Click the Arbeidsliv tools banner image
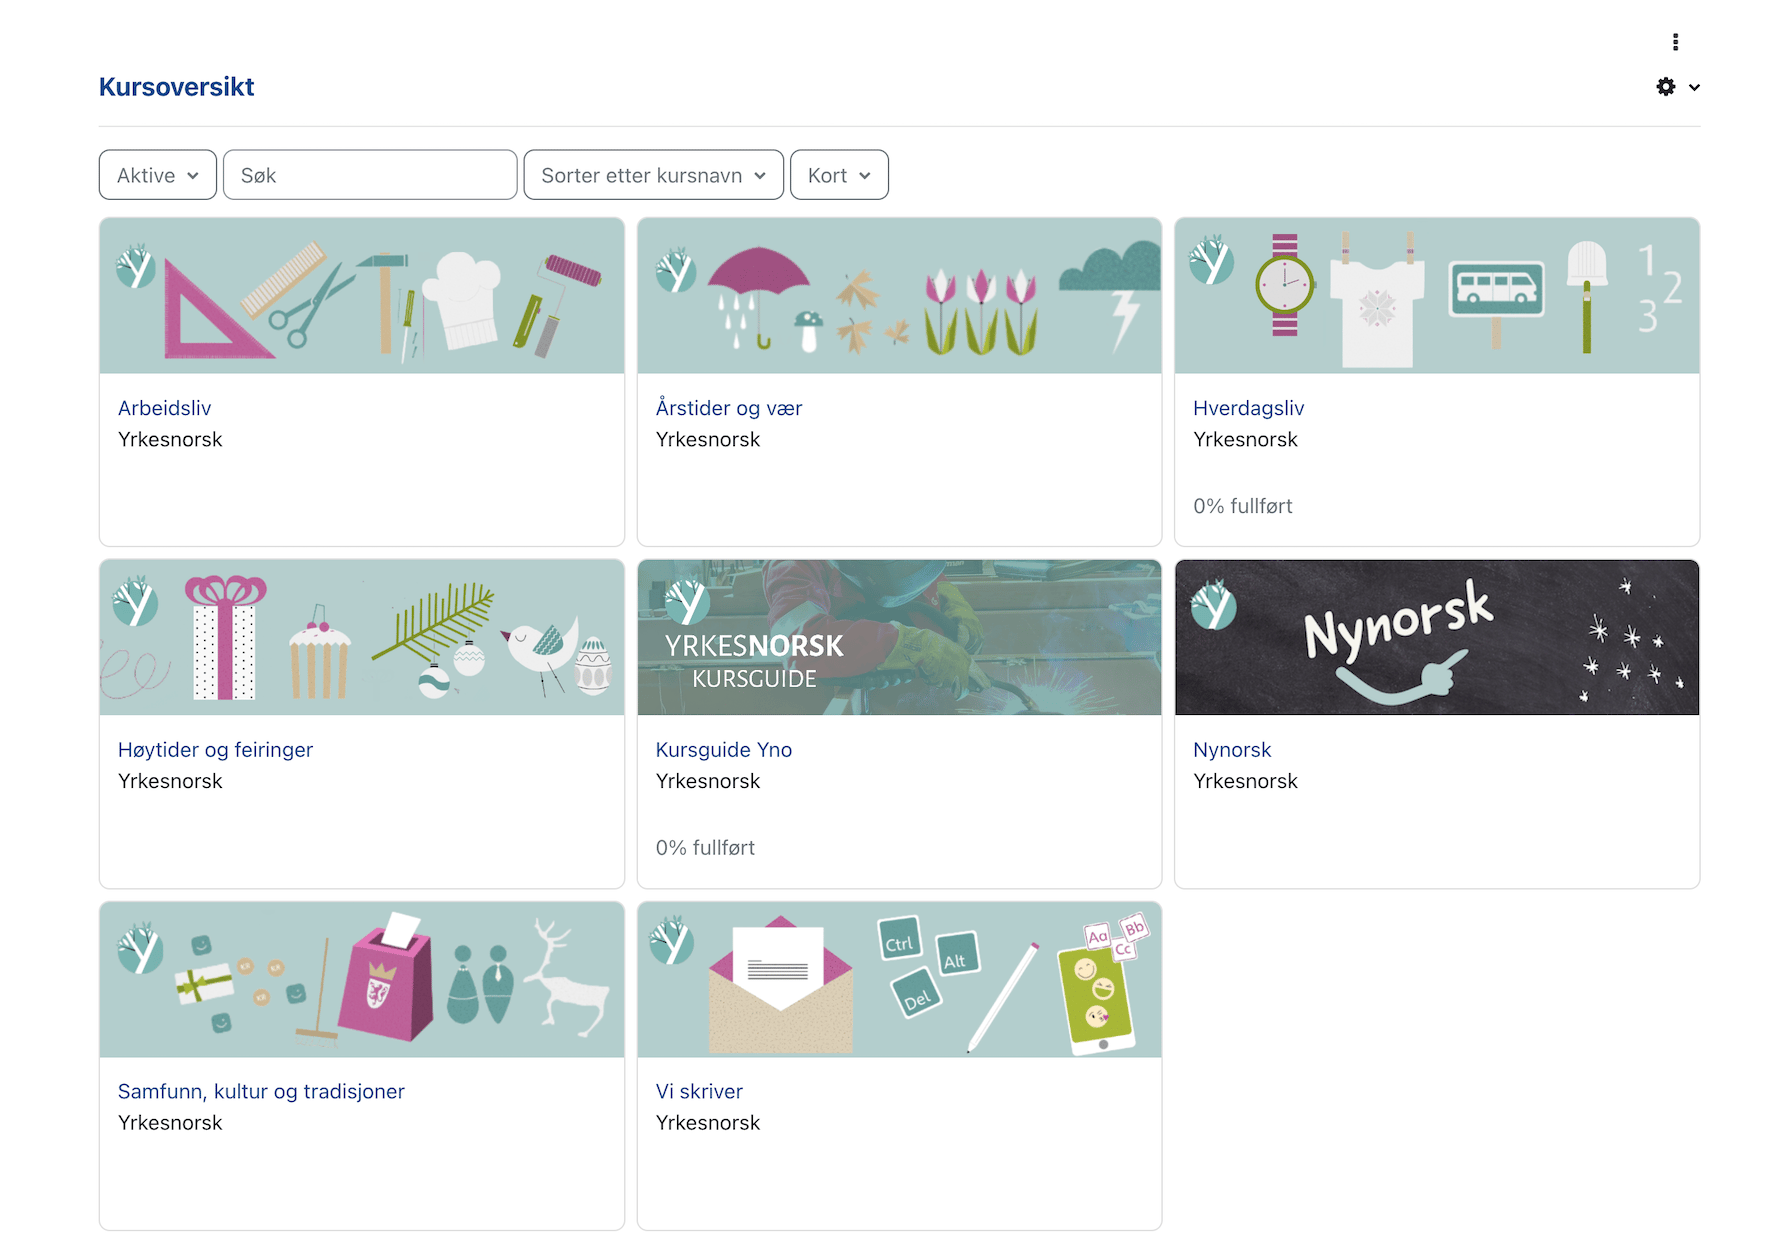1766x1243 pixels. [362, 296]
